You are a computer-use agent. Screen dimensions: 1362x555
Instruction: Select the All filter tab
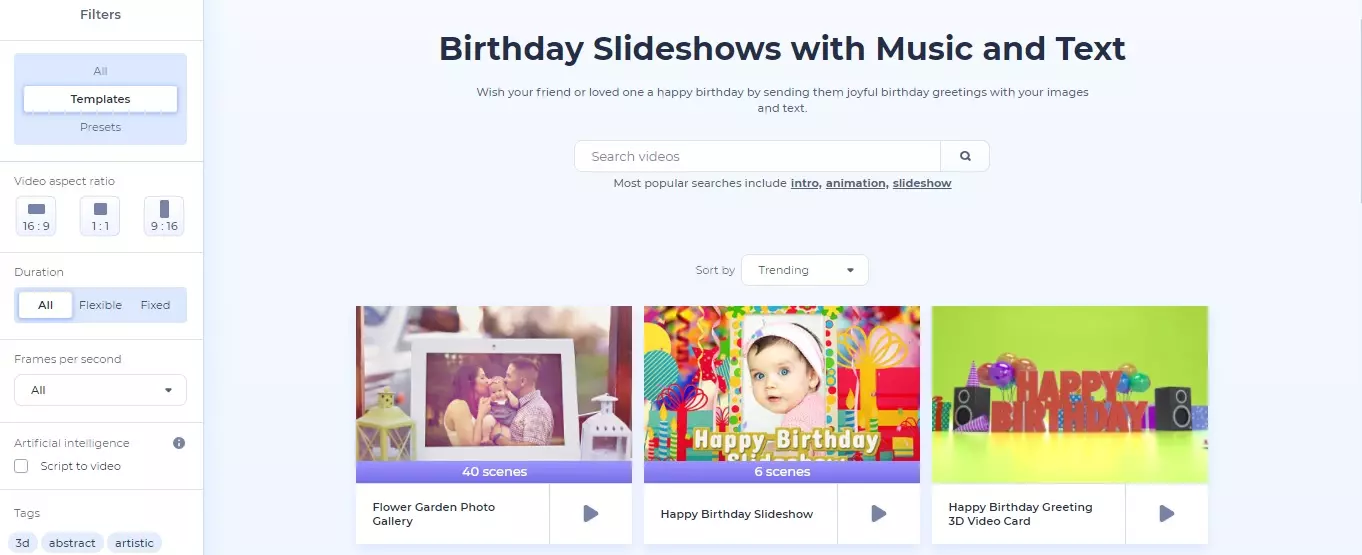click(100, 71)
